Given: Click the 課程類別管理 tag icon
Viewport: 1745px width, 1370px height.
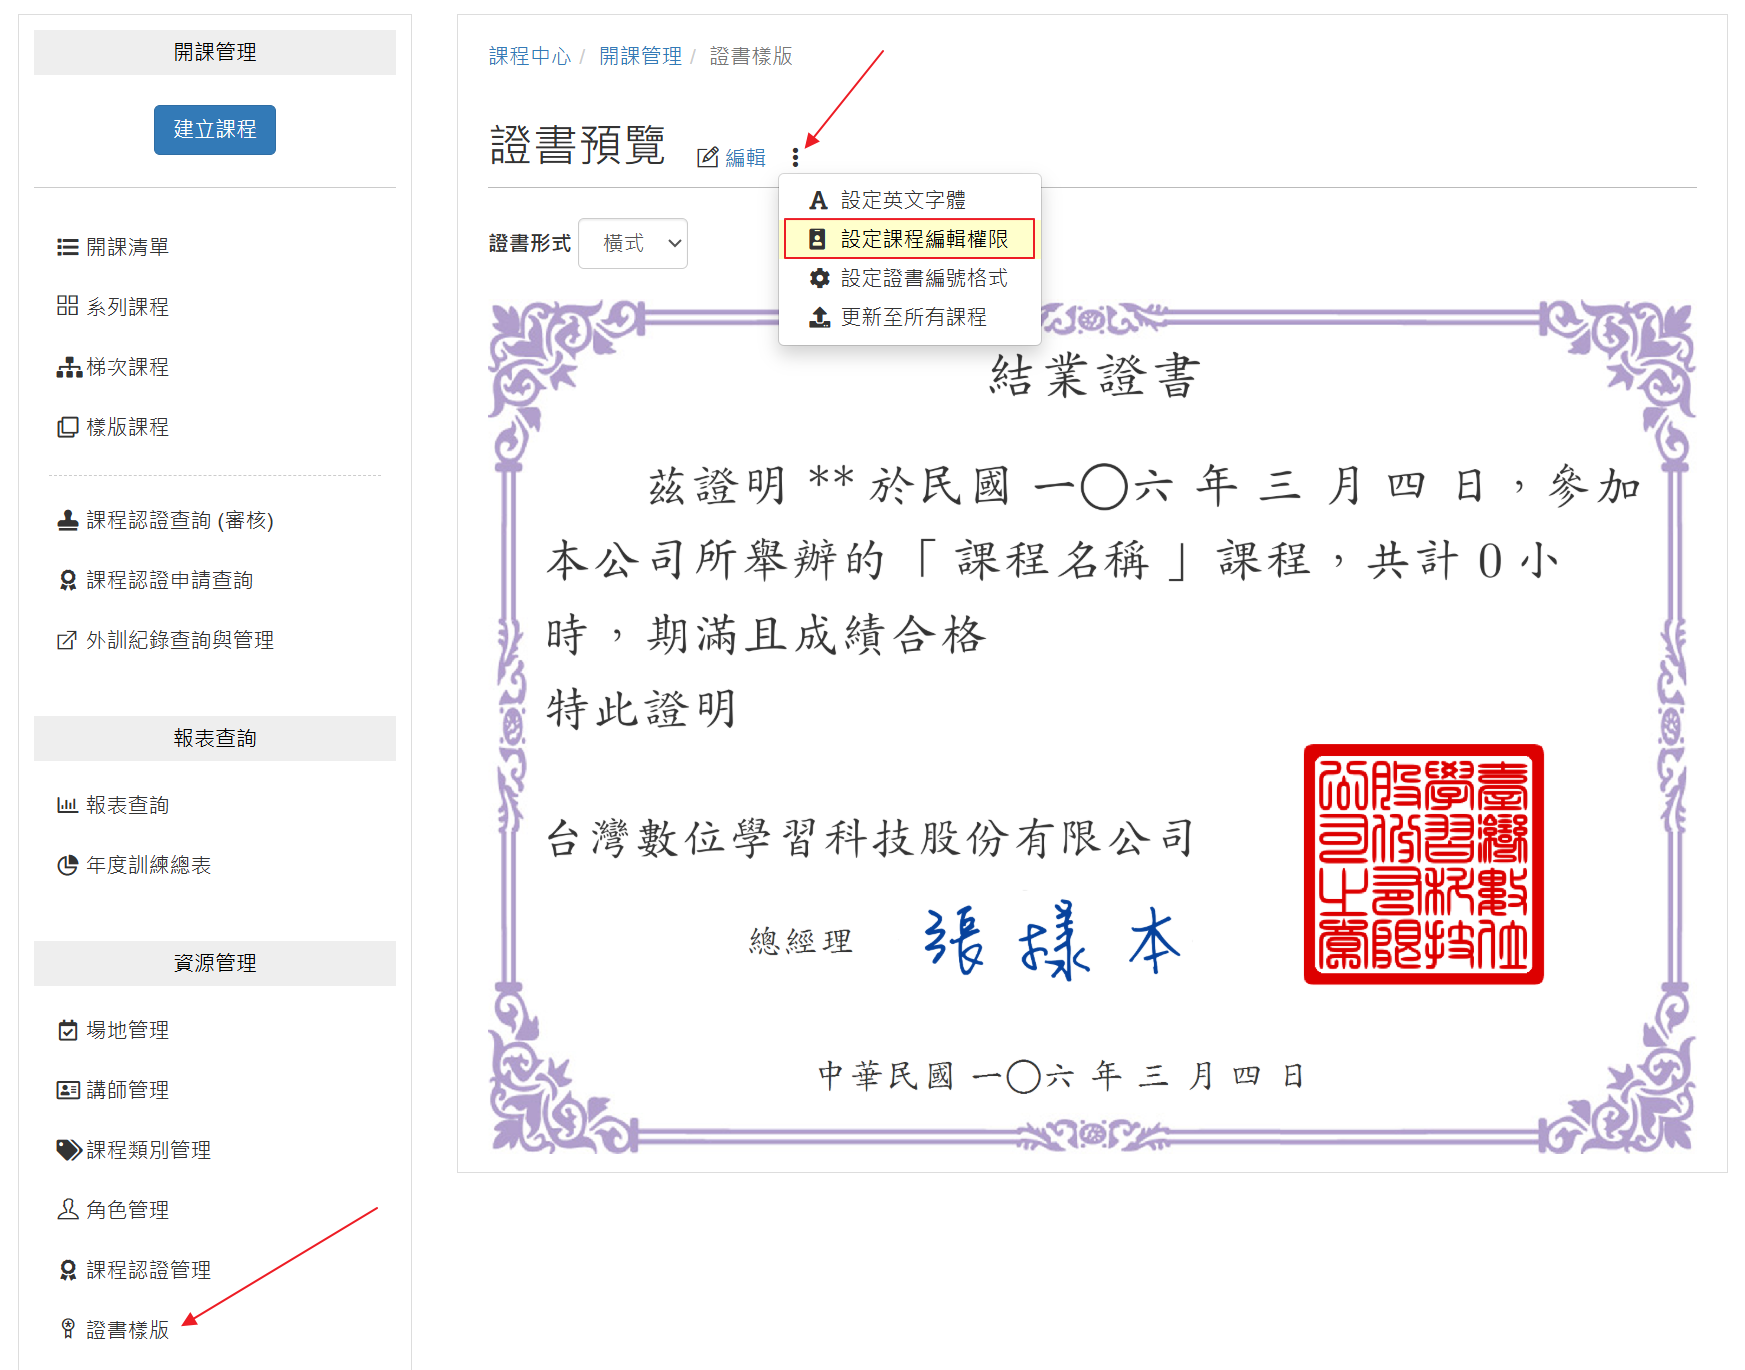Looking at the screenshot, I should tap(69, 1150).
